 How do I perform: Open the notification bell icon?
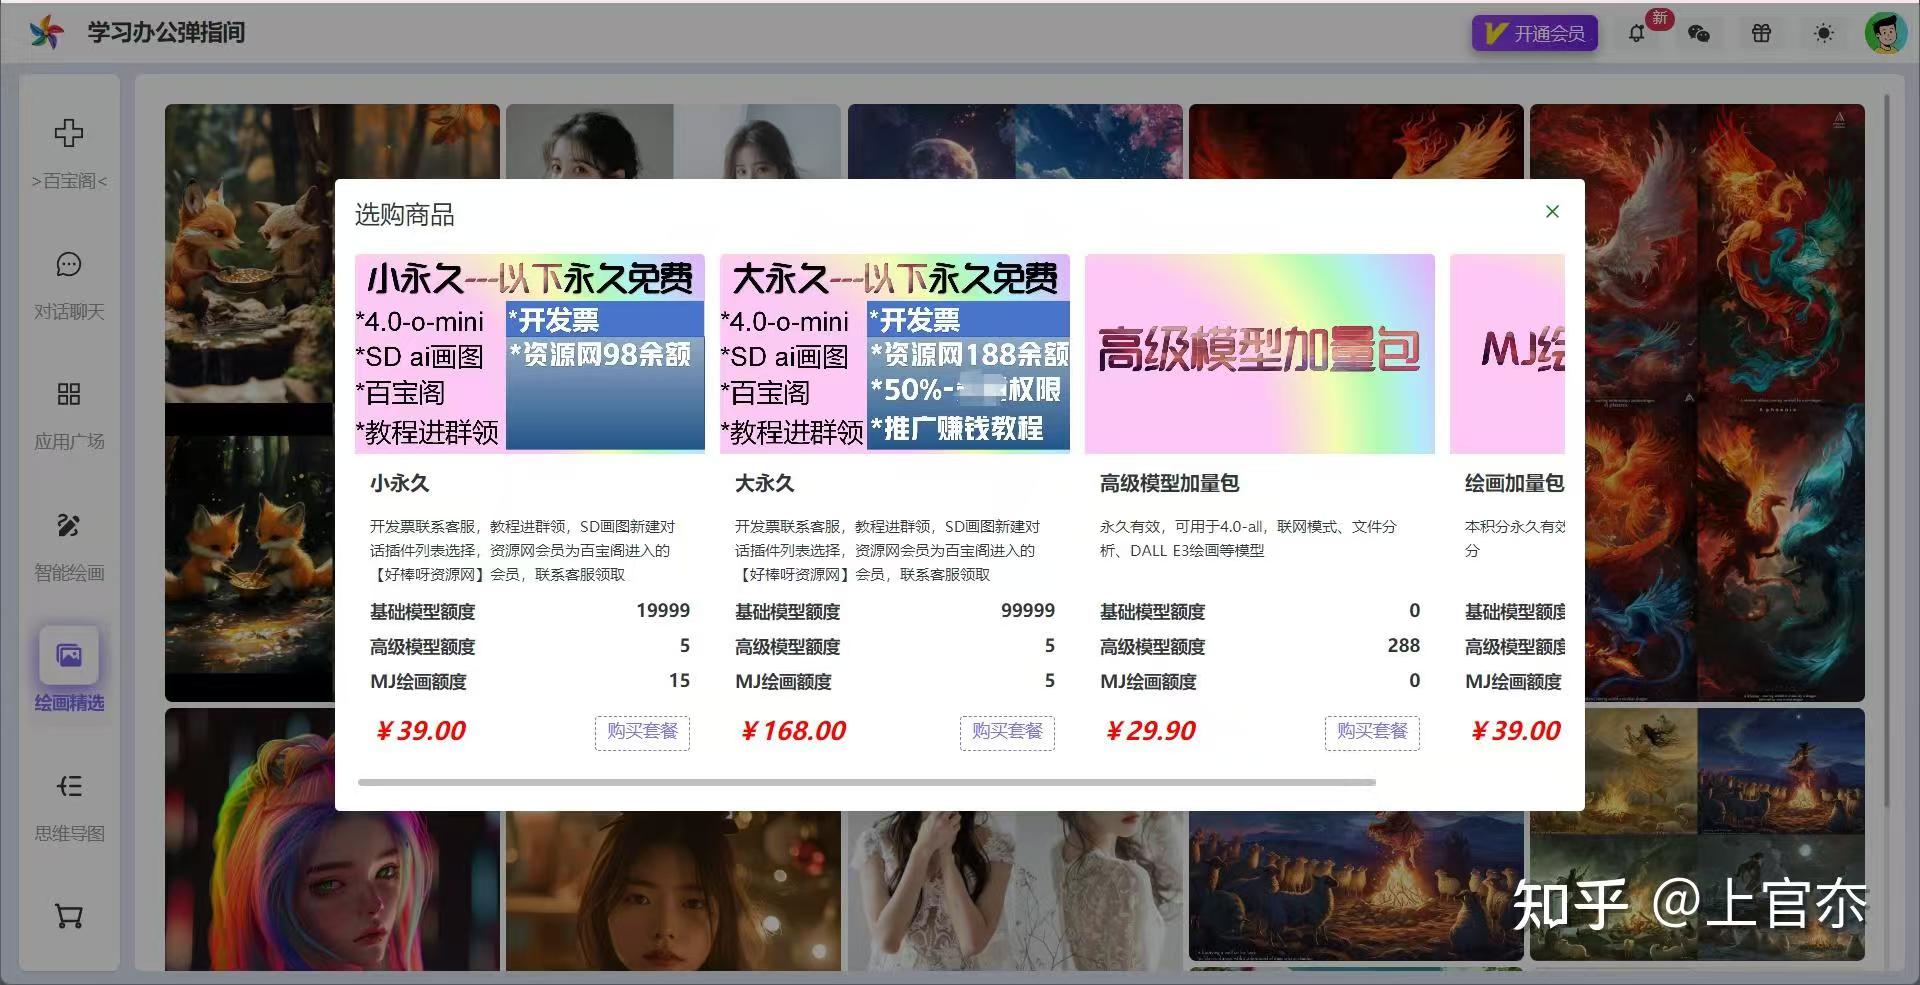(x=1636, y=33)
